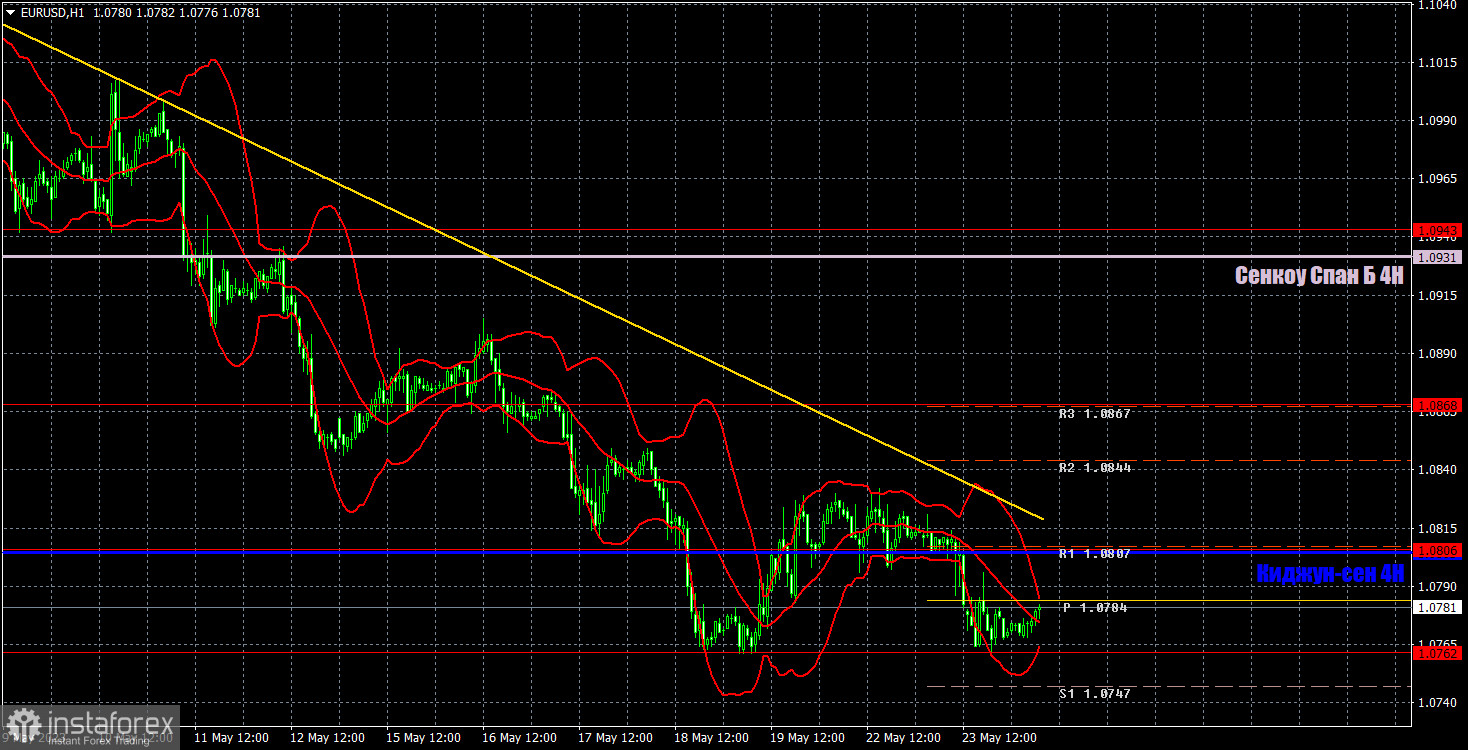Open the chart dropdown arrow beside EURUSD,H1

click(10, 12)
